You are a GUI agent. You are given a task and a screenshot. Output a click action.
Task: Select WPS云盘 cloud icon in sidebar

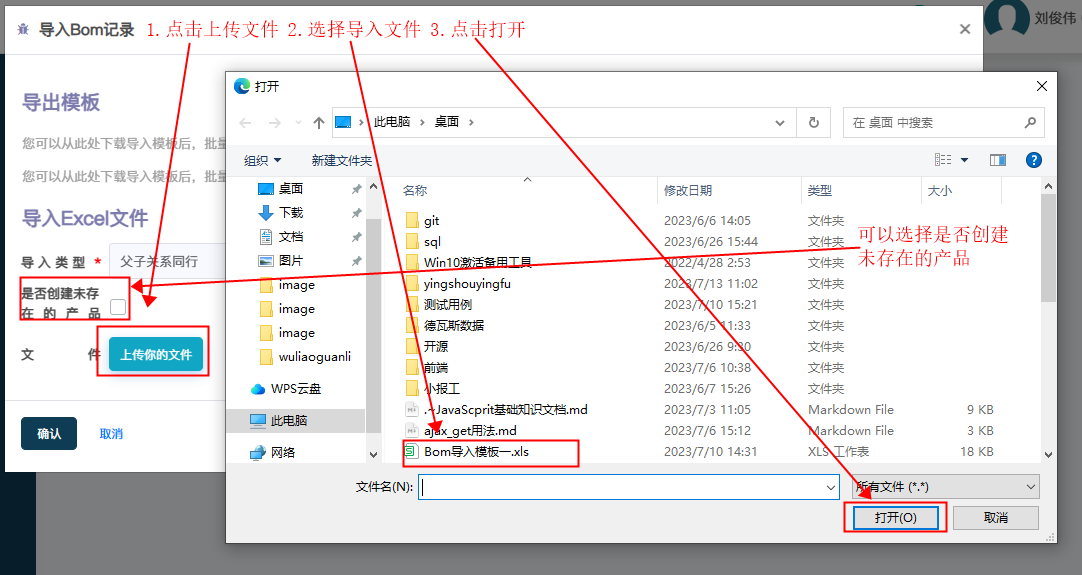coord(258,389)
